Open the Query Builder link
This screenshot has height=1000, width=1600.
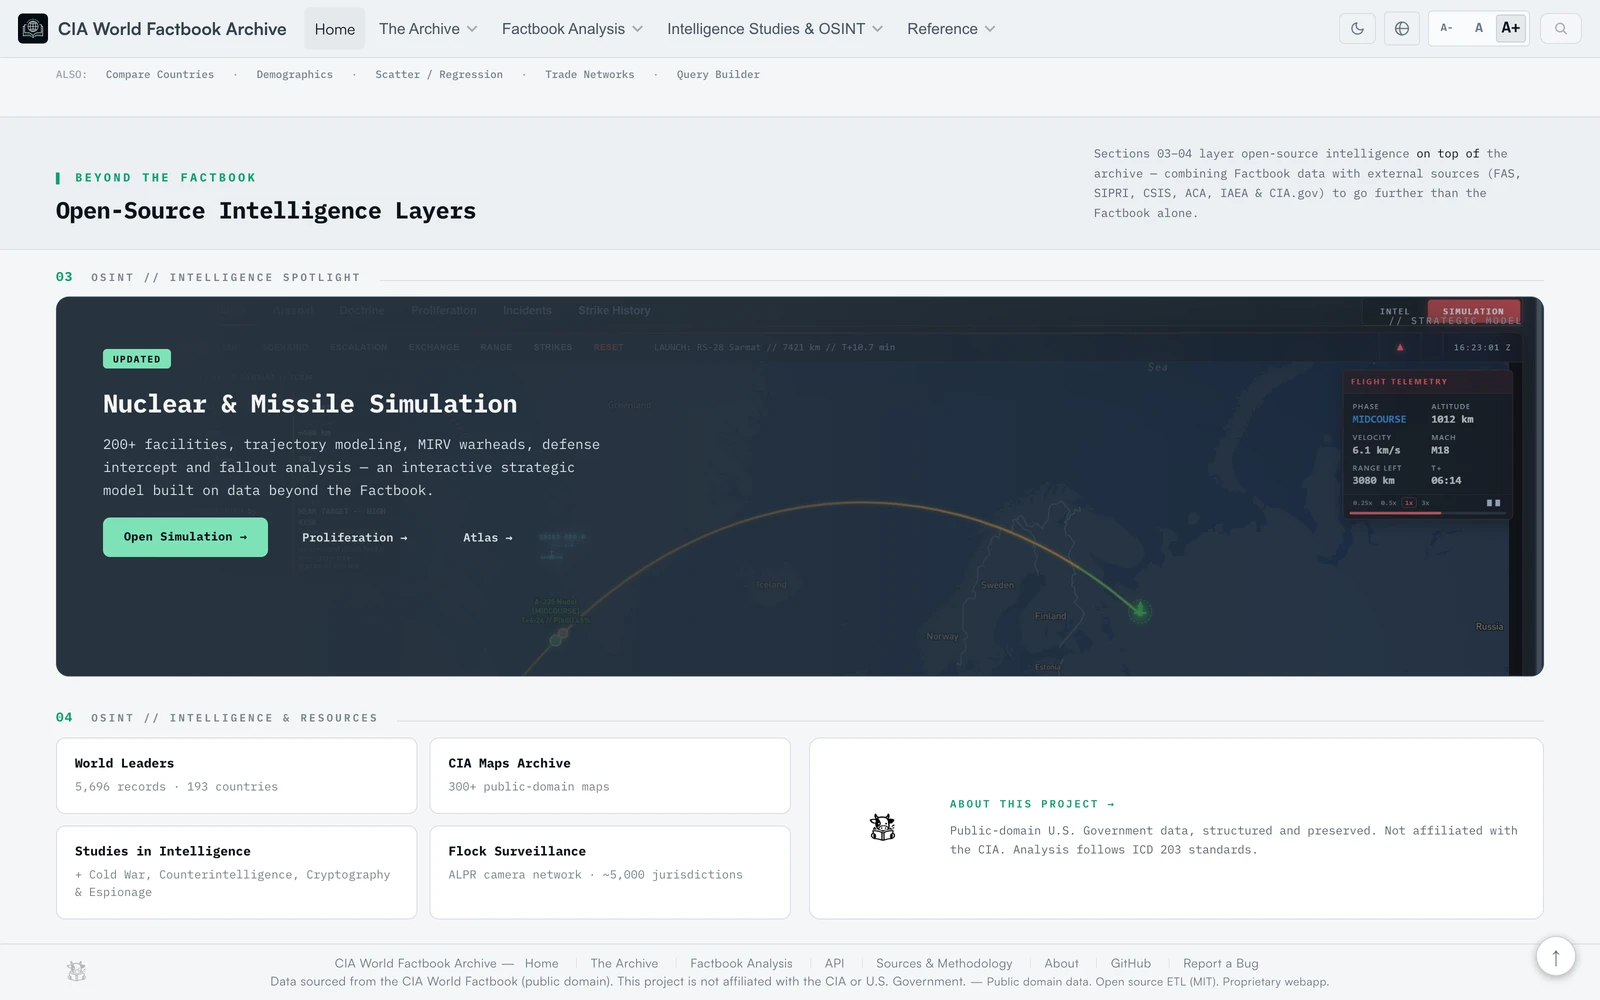718,75
